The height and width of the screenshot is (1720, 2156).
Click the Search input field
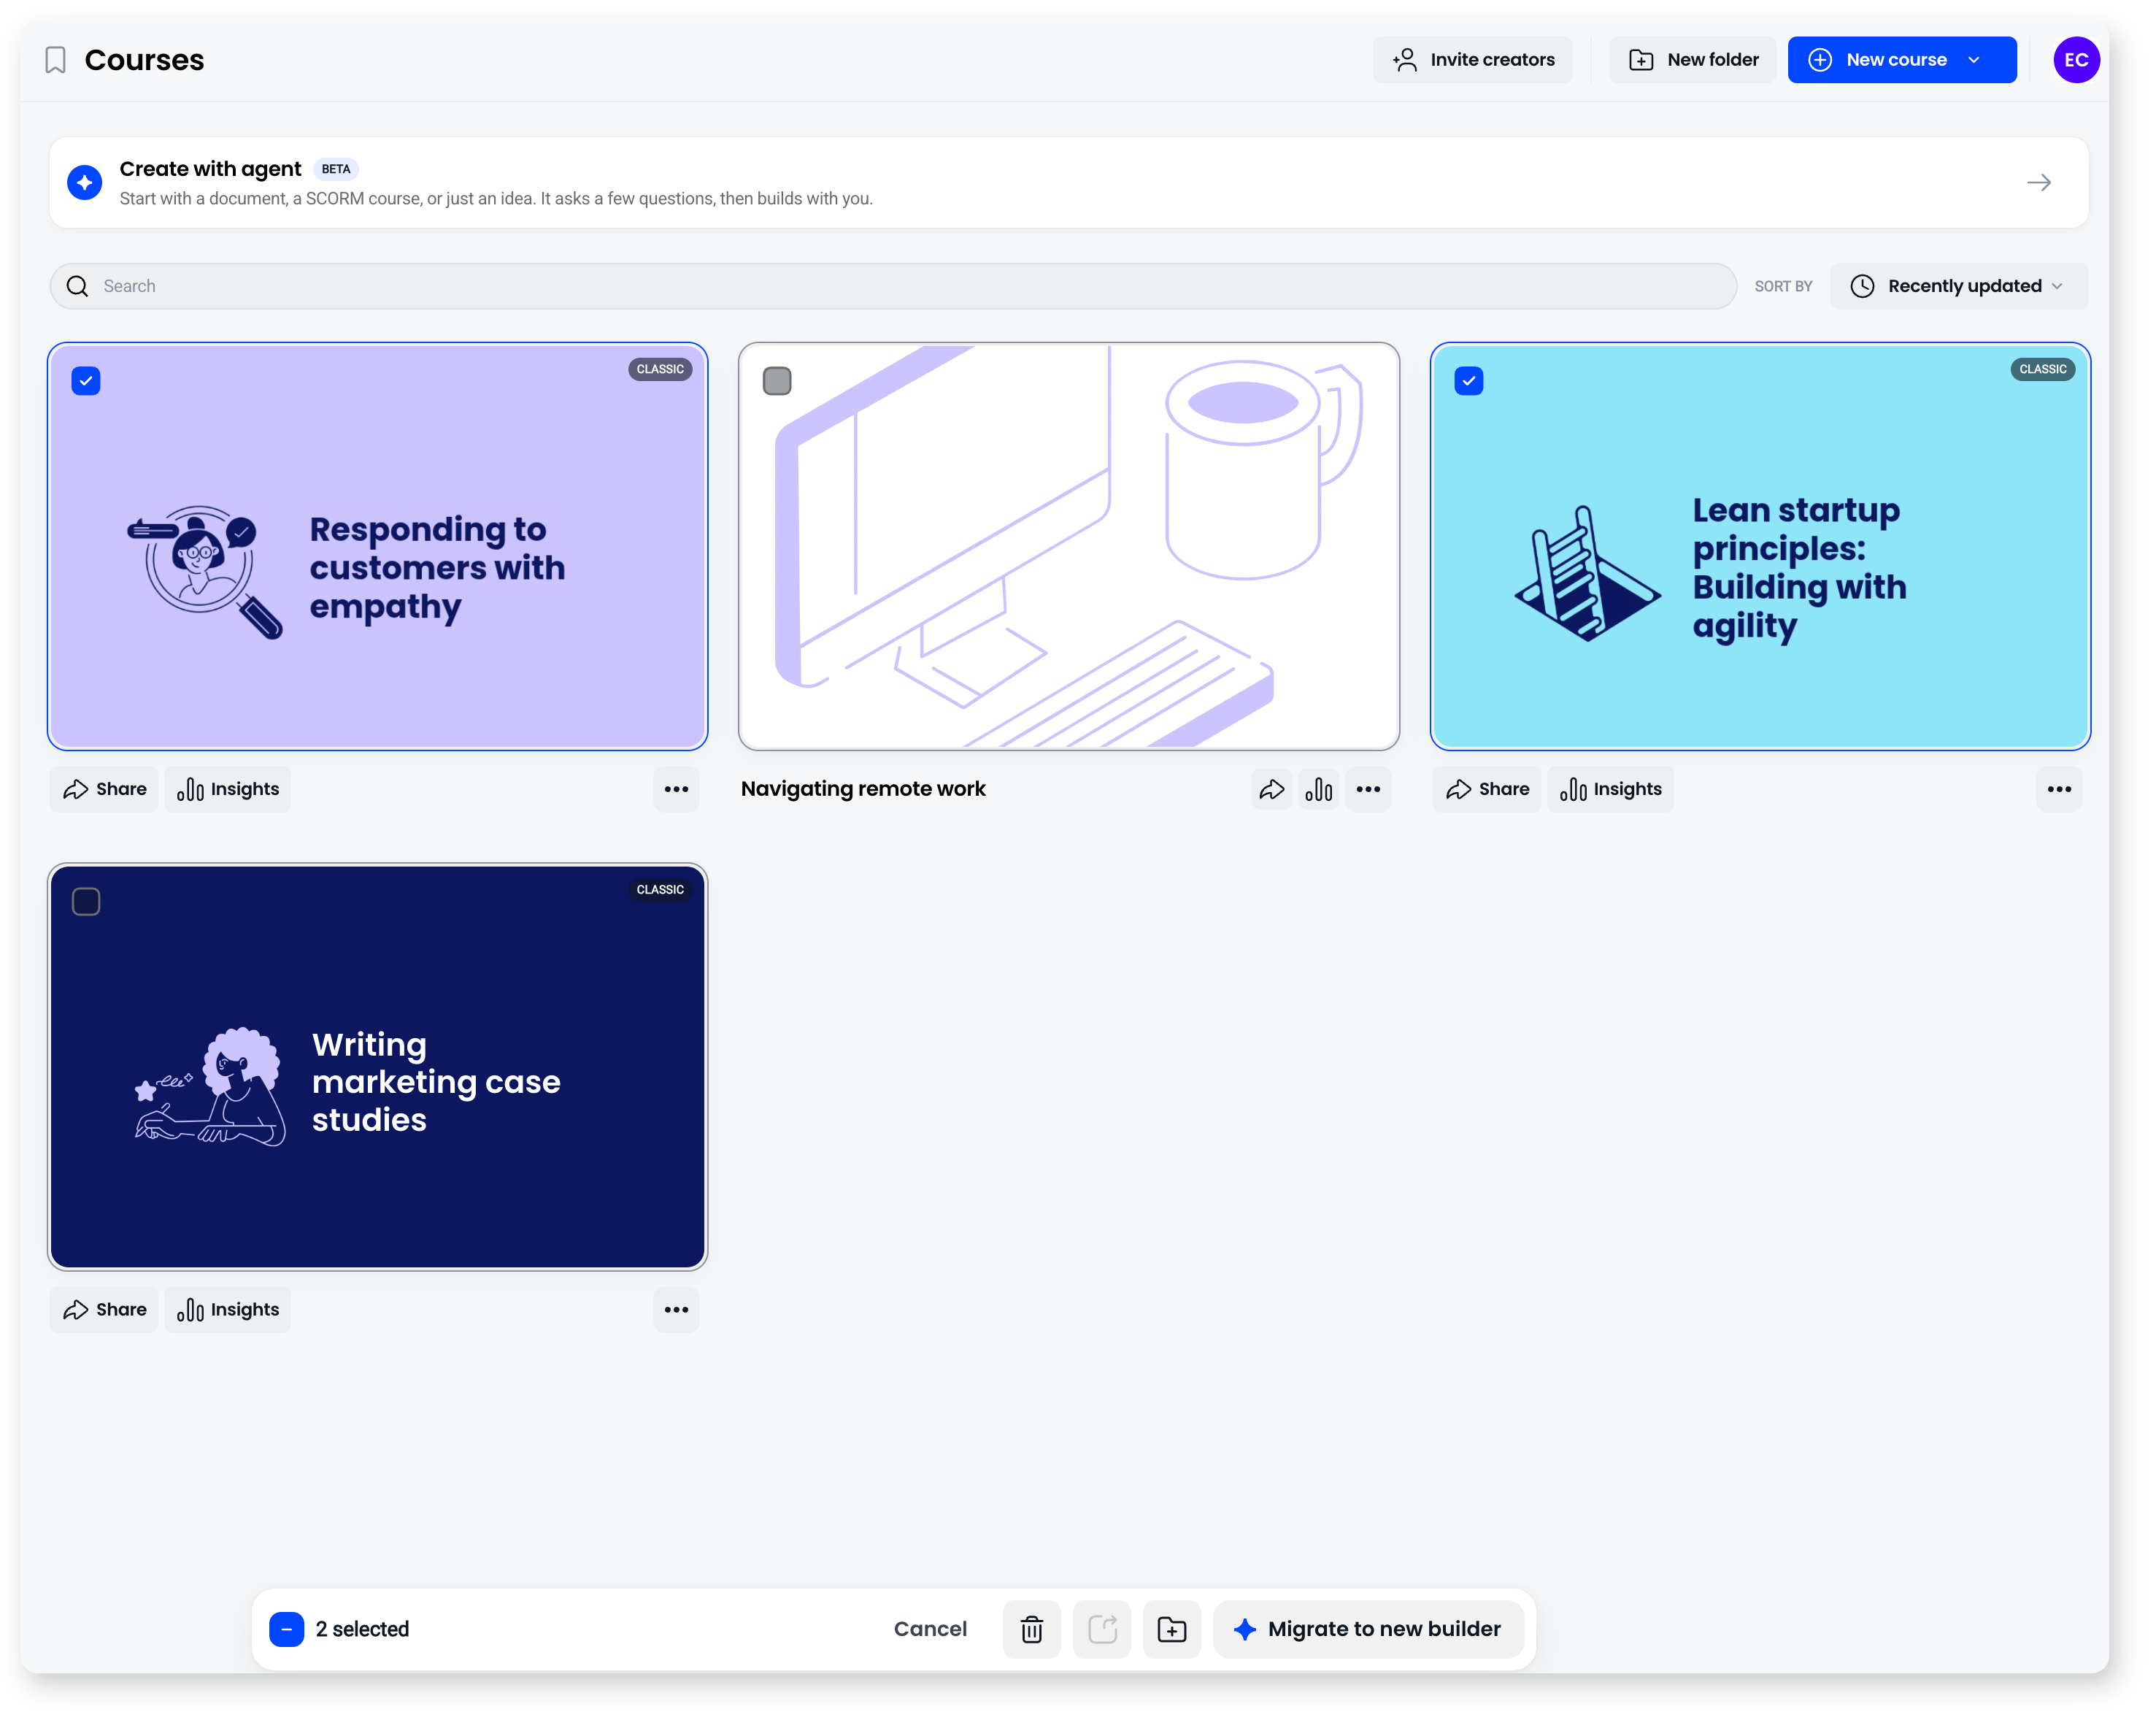click(893, 286)
